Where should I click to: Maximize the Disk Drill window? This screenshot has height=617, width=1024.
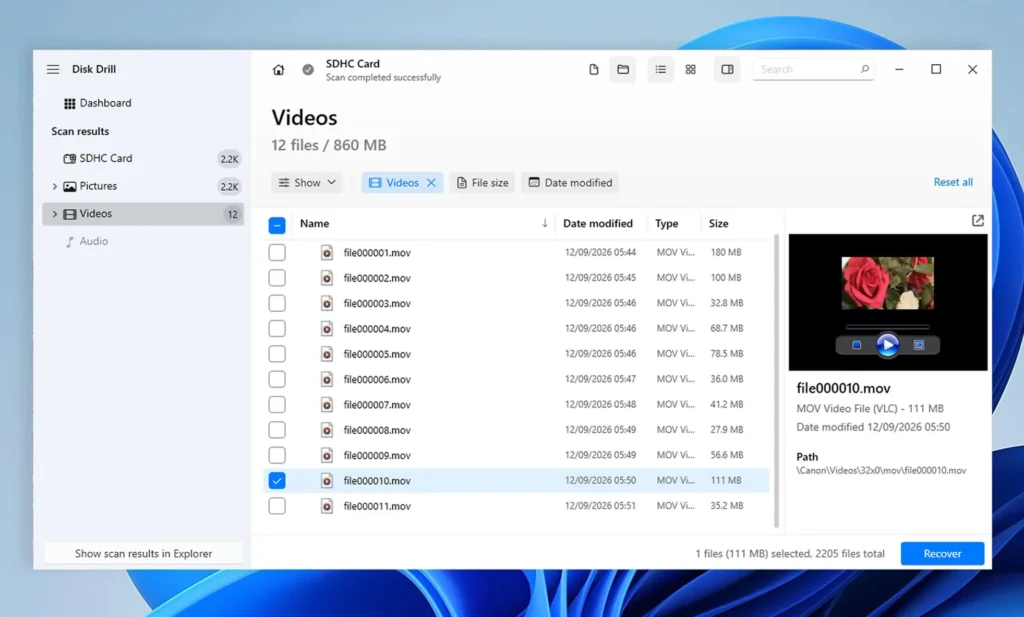(936, 69)
